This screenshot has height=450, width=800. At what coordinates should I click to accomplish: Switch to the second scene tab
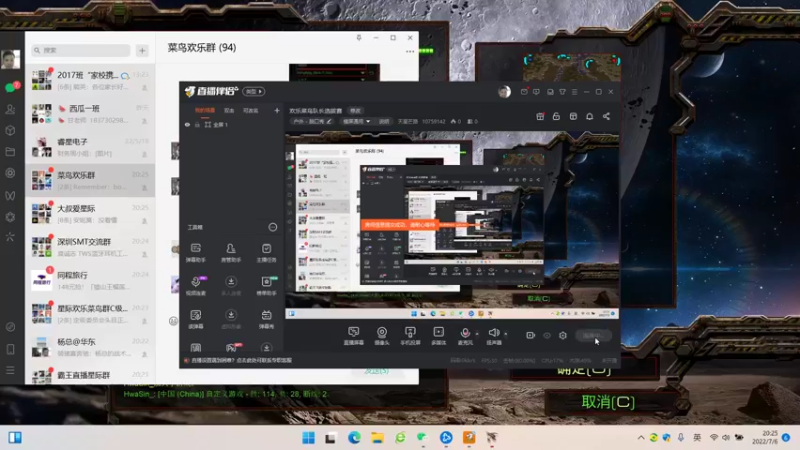pyautogui.click(x=229, y=110)
